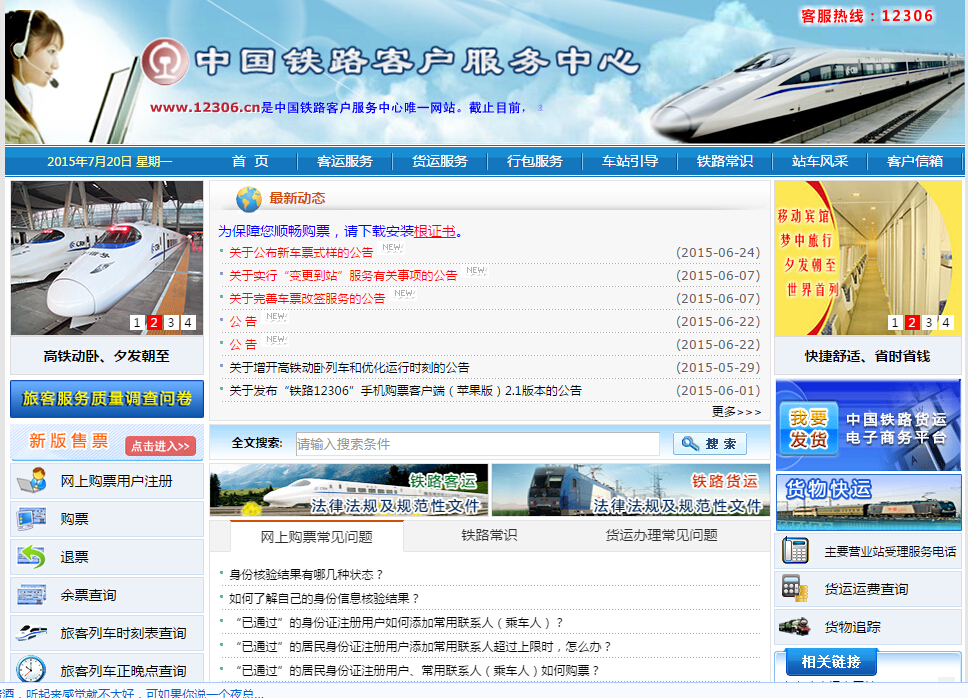Click 主要营业站受理服务电话 link text
968x698 pixels.
coord(890,551)
